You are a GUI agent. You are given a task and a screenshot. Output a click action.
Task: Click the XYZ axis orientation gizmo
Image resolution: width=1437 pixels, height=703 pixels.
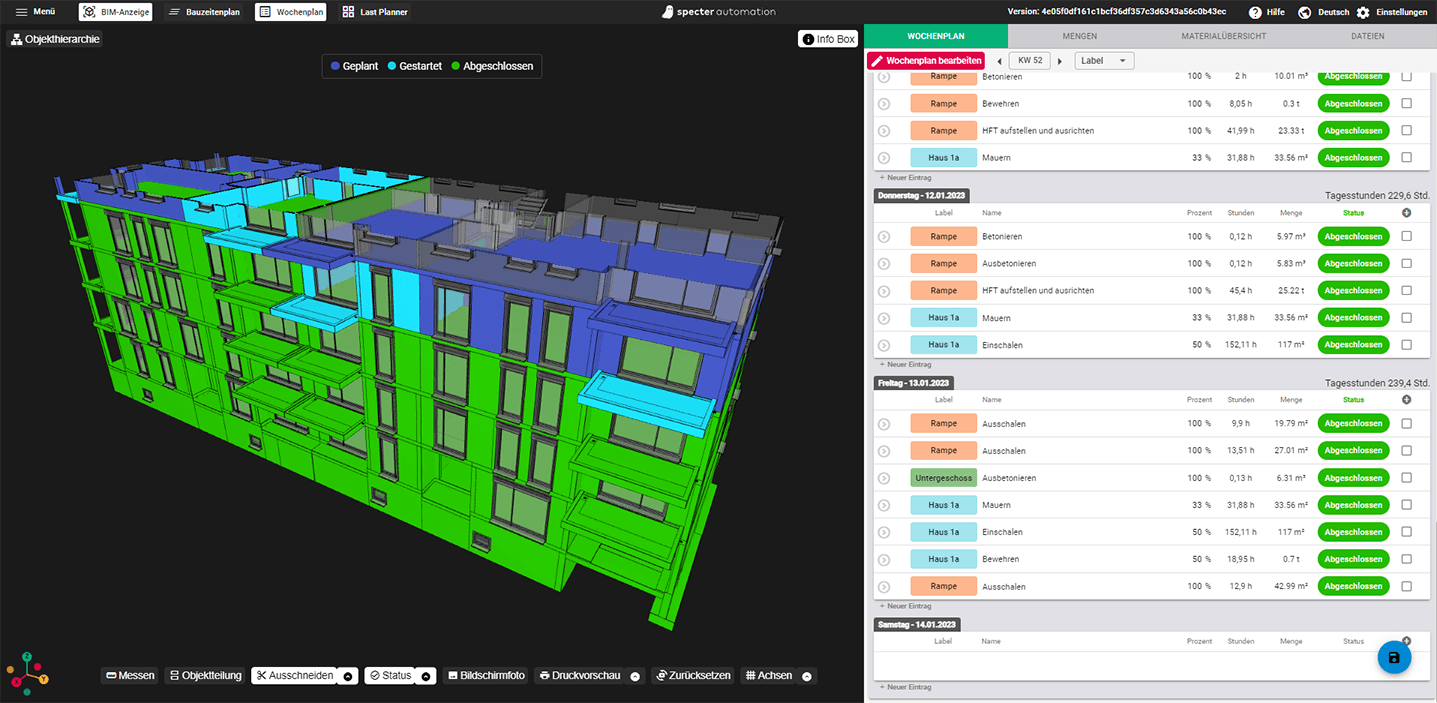click(27, 673)
